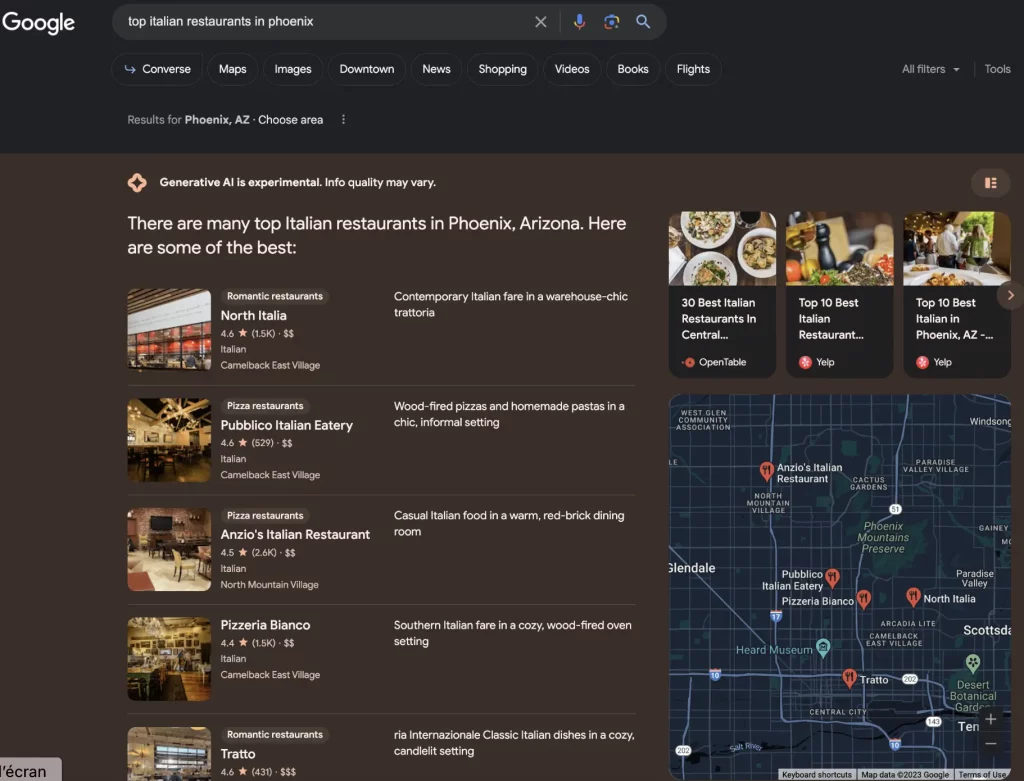Switch to the News tab
The width and height of the screenshot is (1024, 781).
coord(436,69)
